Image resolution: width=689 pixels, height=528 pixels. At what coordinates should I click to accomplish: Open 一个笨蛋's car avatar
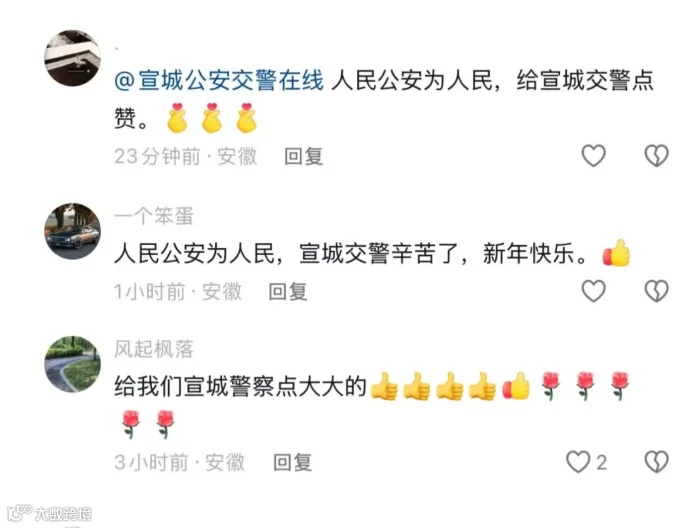(73, 231)
